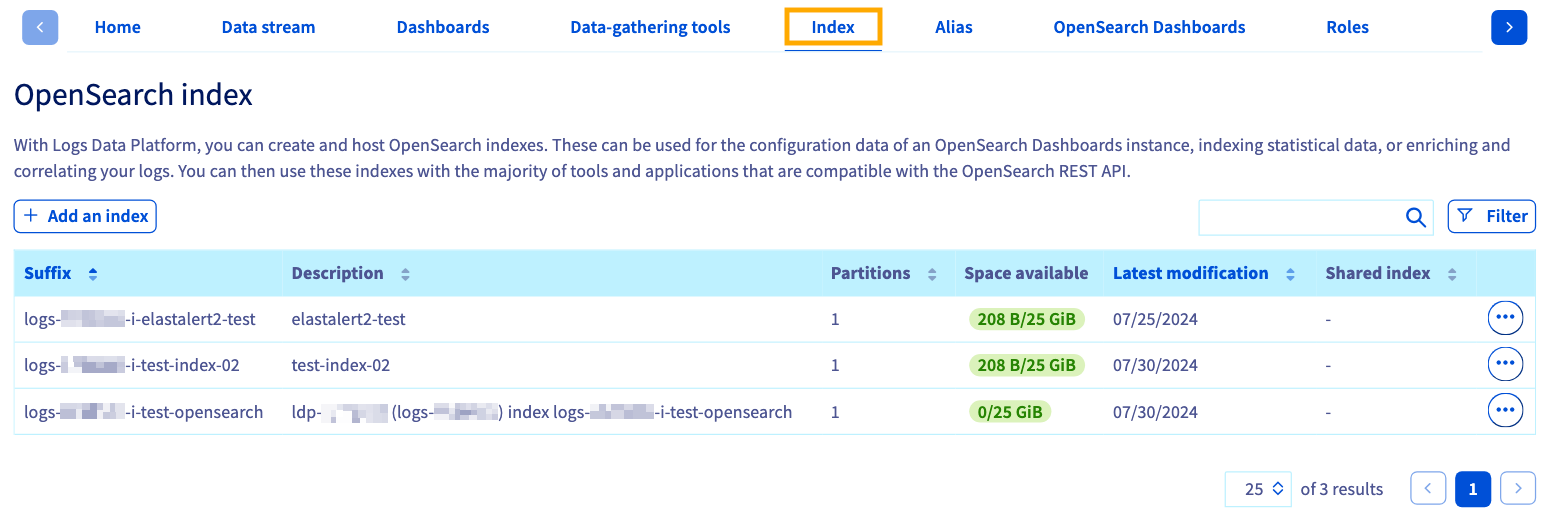Click suffix ending in -i-test-opensearch
Image resolution: width=1545 pixels, height=521 pixels.
point(144,411)
